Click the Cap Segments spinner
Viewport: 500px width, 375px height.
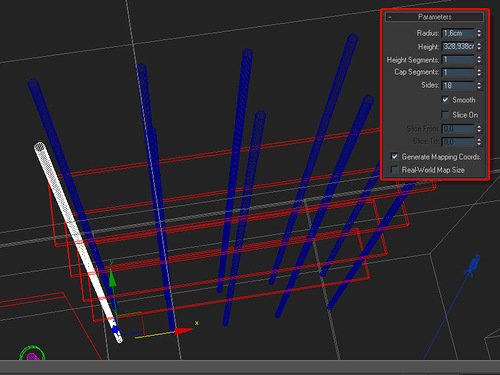[479, 72]
